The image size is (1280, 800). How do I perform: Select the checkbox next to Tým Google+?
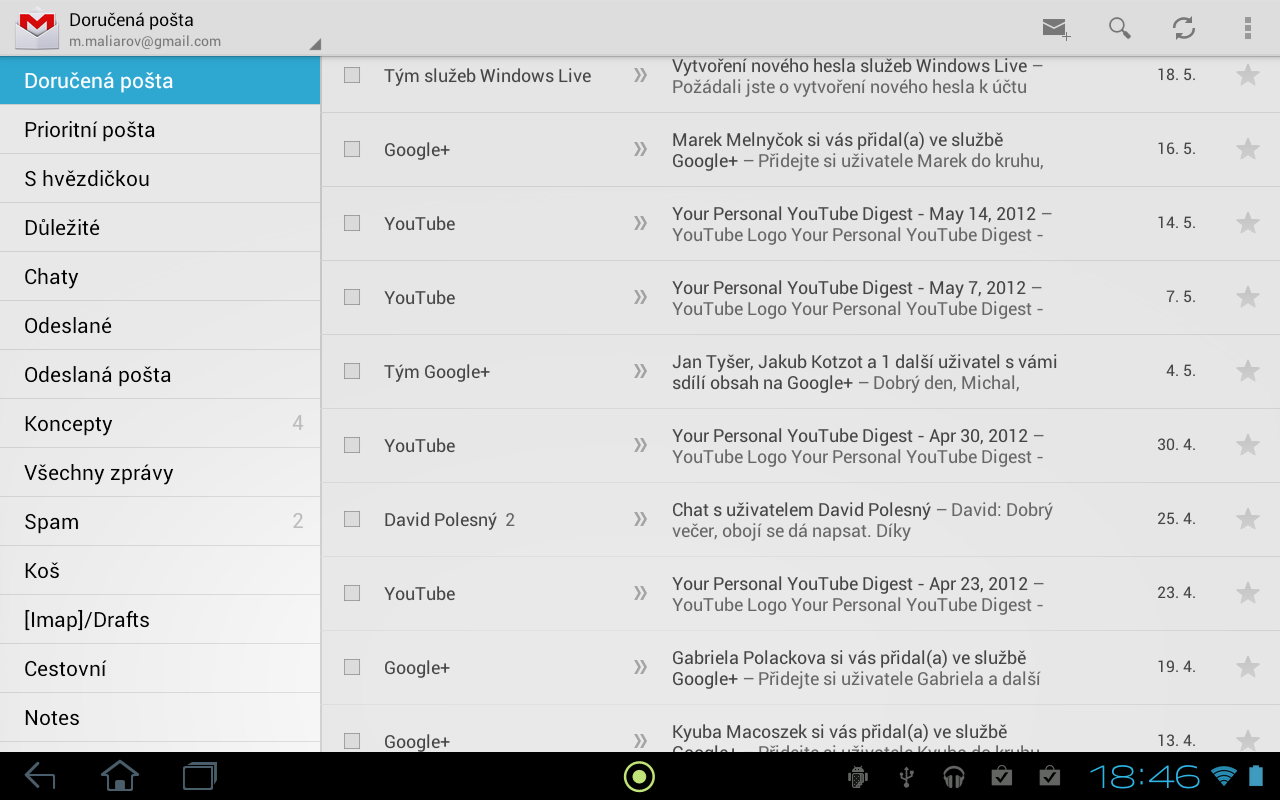(351, 371)
